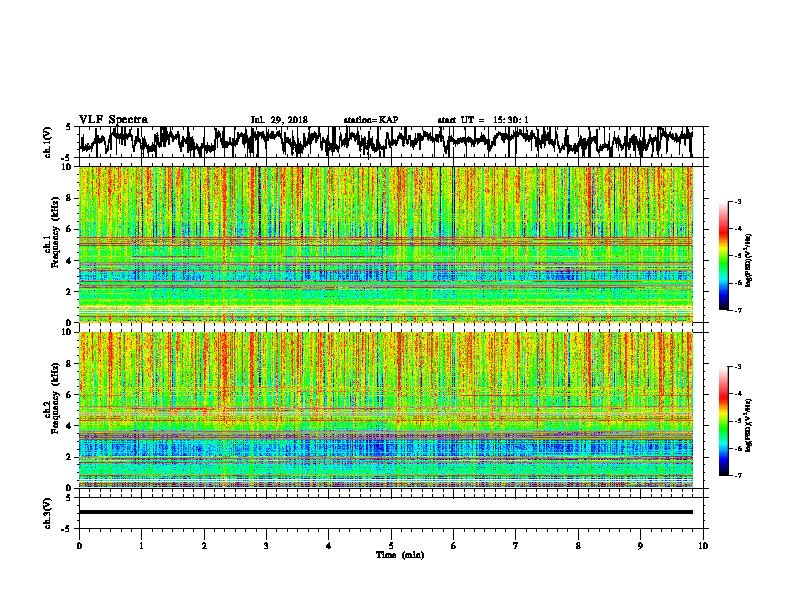Click the '10' tick on the time axis
The image size is (792, 612).
[703, 545]
